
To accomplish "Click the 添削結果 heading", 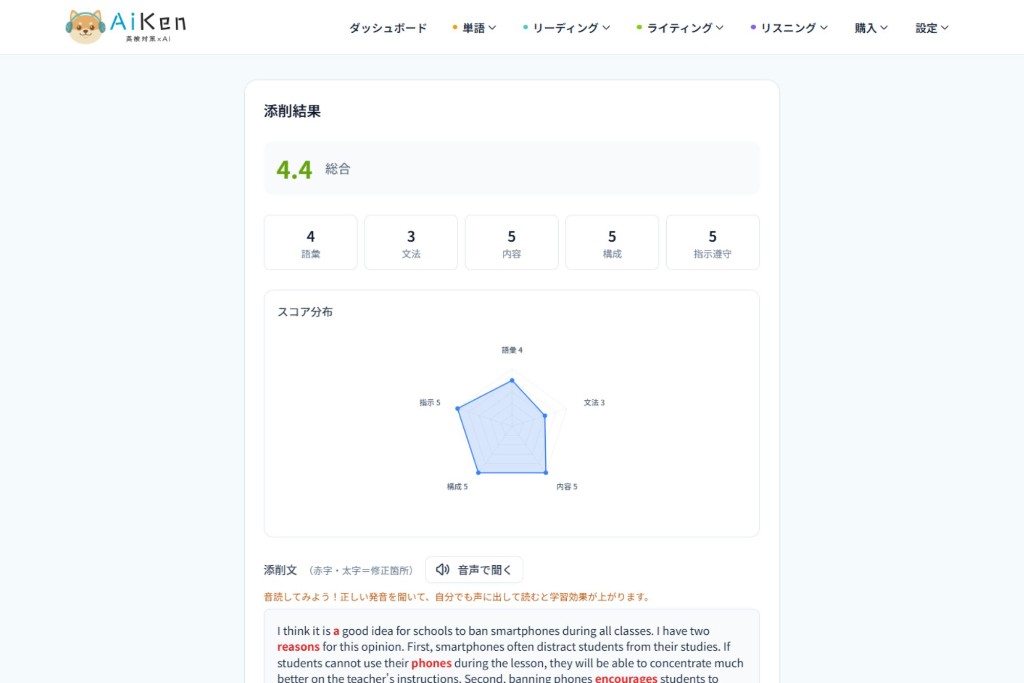I will [292, 111].
